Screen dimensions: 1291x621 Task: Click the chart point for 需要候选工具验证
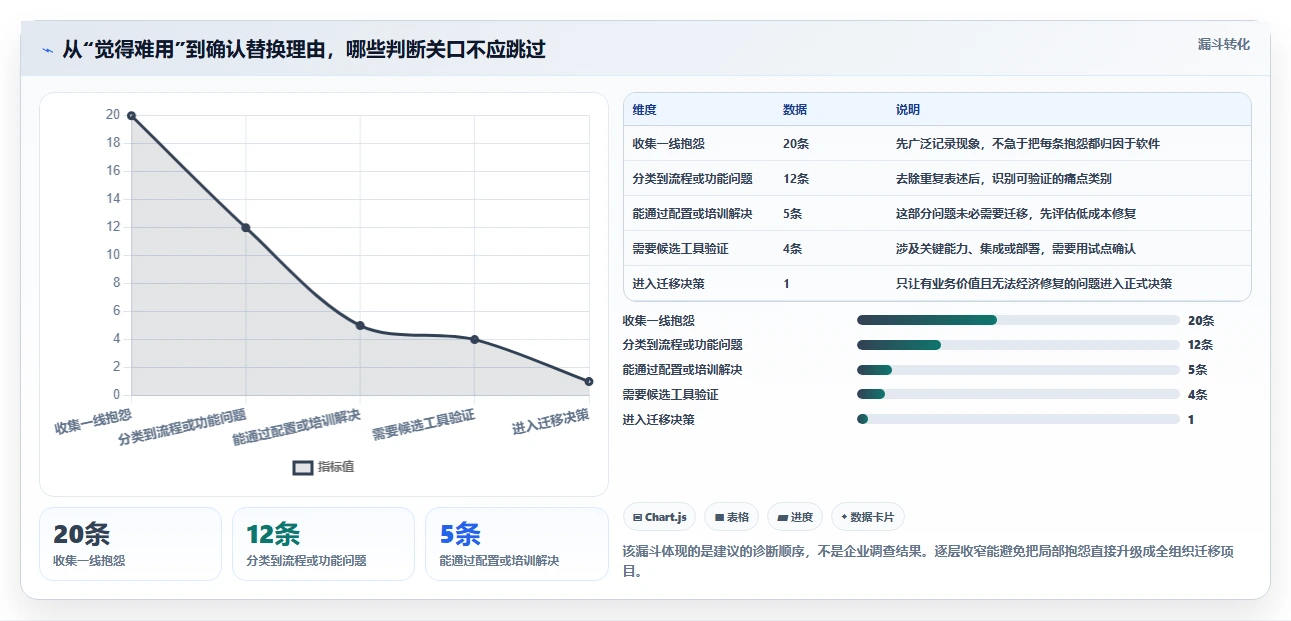[474, 340]
